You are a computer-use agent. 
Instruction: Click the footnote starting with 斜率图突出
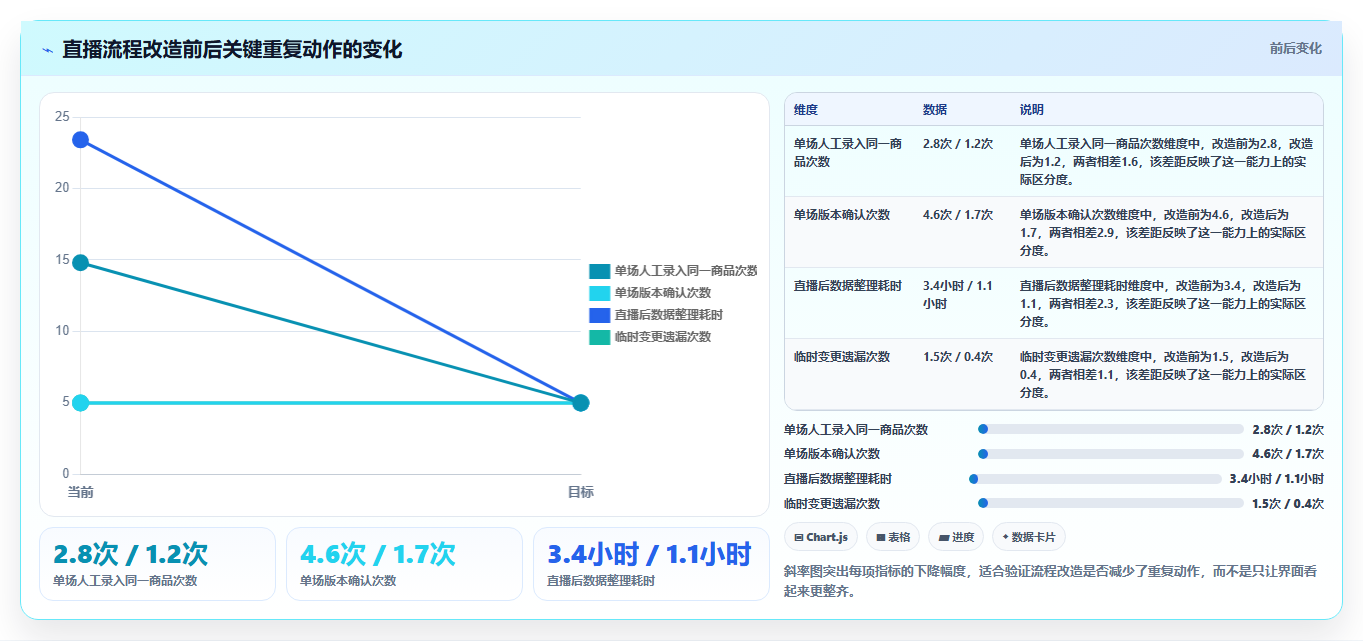click(x=1051, y=581)
